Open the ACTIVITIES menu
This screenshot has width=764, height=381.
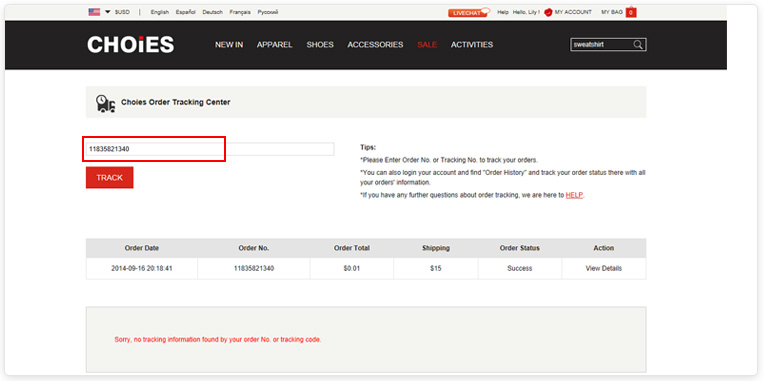(x=472, y=44)
